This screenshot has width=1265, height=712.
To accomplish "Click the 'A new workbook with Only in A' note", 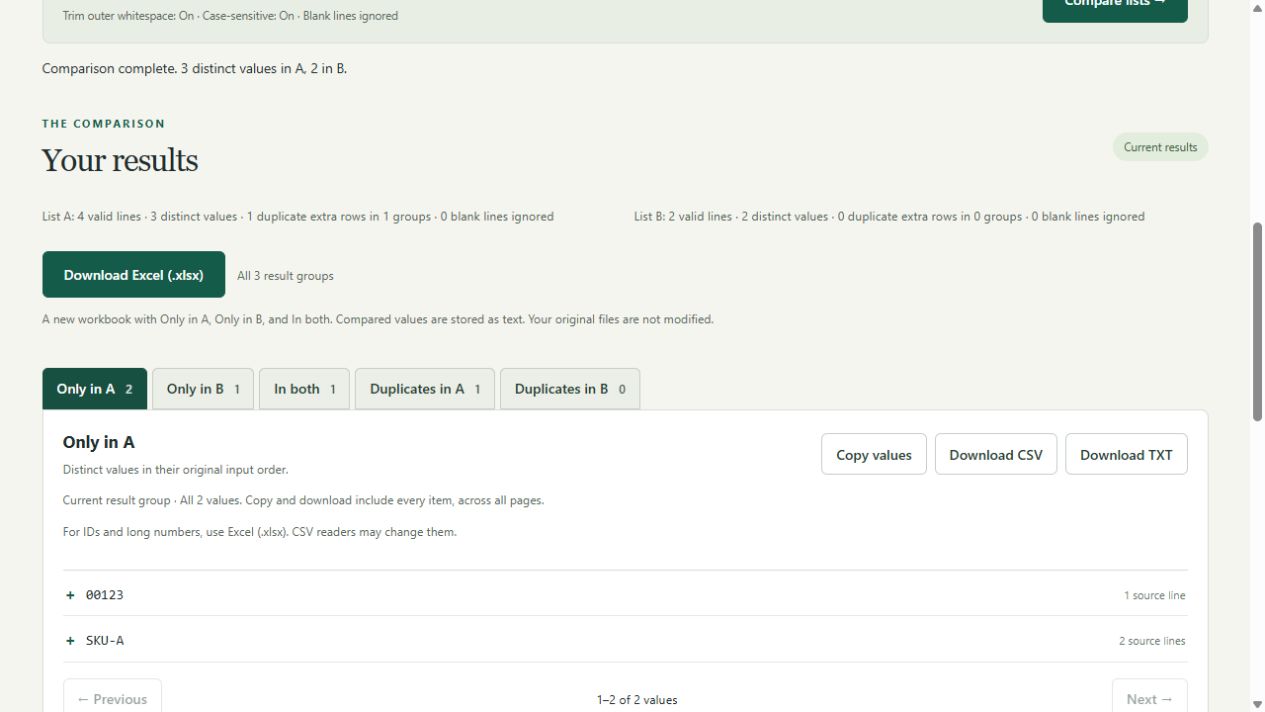I will 378,320.
